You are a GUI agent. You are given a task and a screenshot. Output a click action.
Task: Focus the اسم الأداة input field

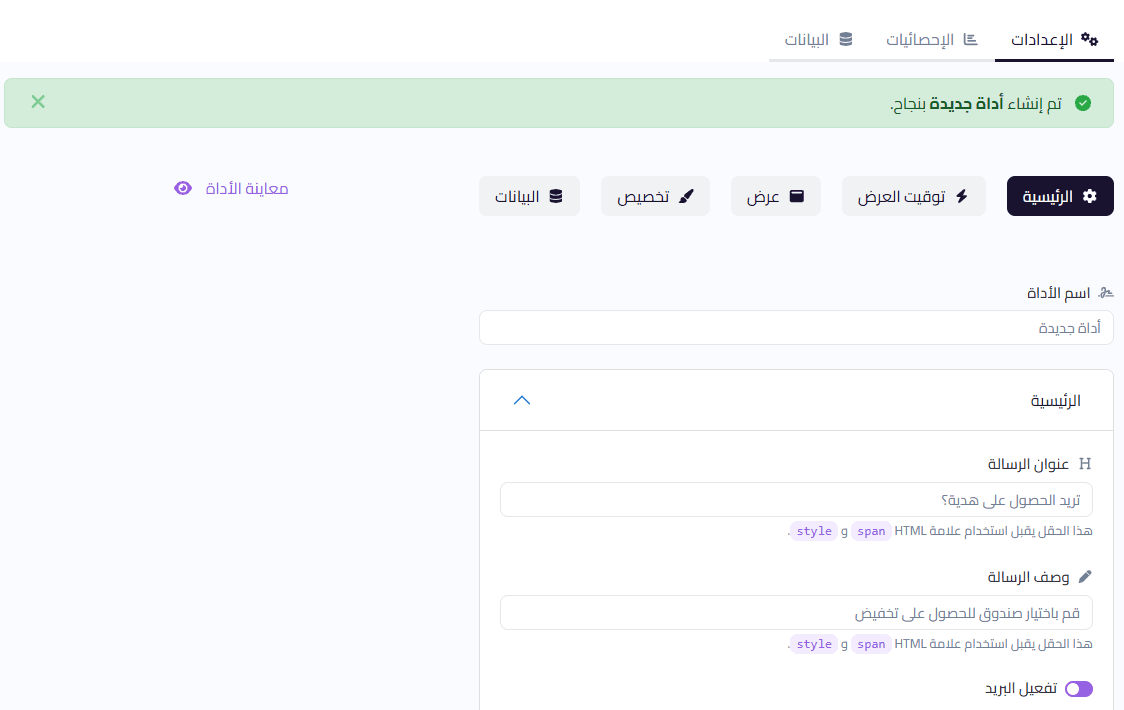tap(796, 328)
